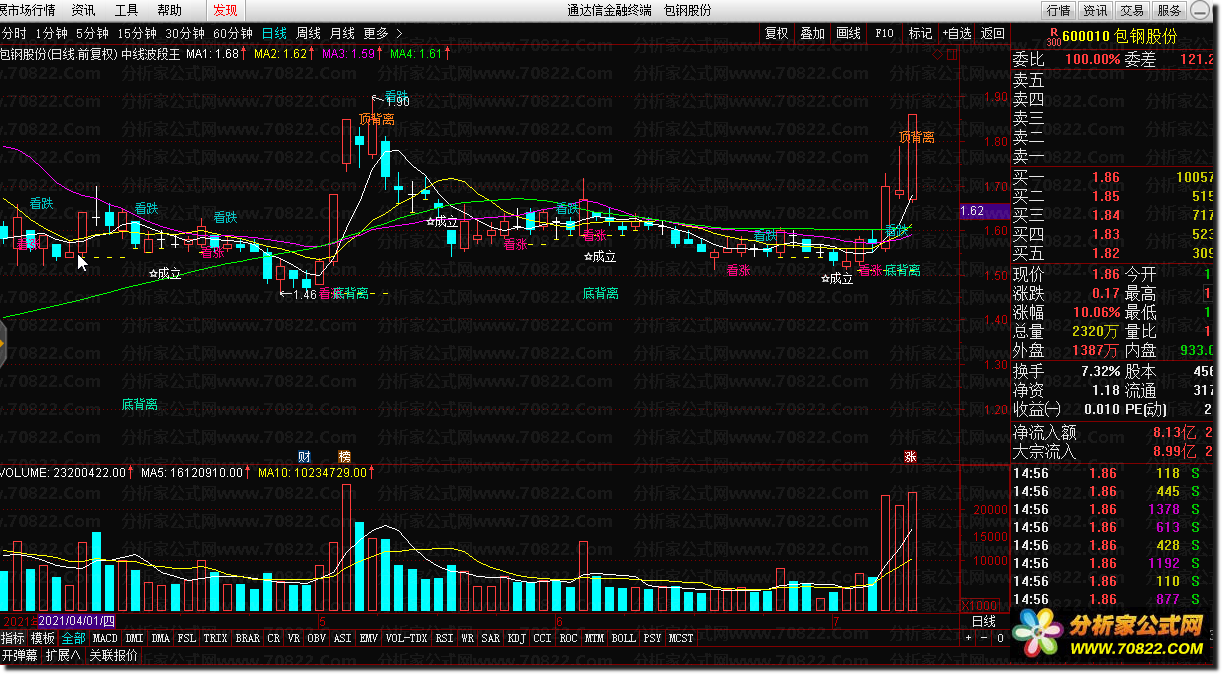The width and height of the screenshot is (1223, 674).
Task: Select the BRAR indicator
Action: coord(248,638)
